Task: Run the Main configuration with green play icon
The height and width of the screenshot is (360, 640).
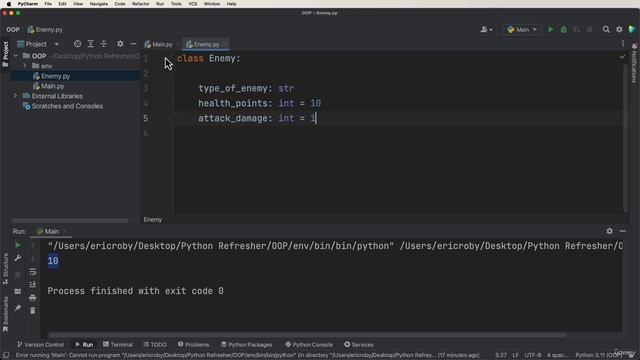Action: [551, 29]
